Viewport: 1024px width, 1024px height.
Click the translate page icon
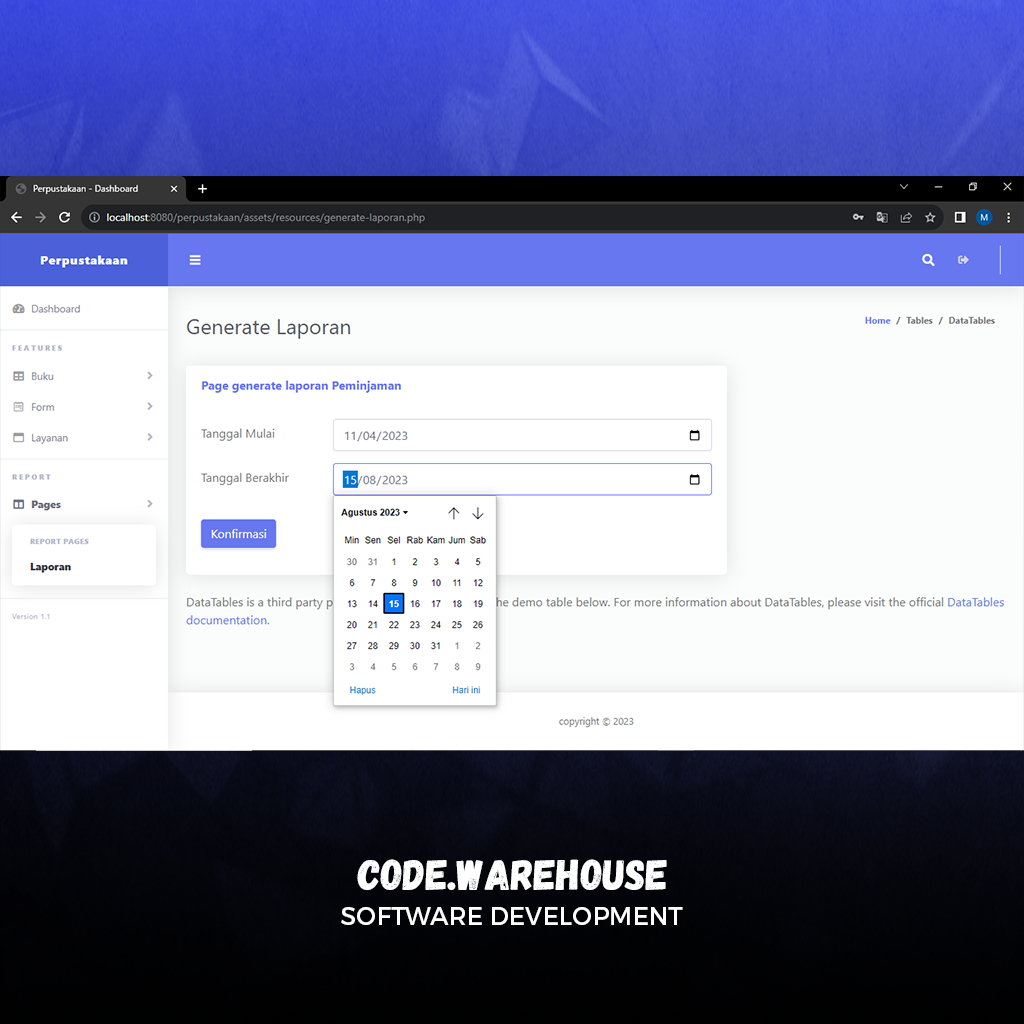pyautogui.click(x=882, y=217)
